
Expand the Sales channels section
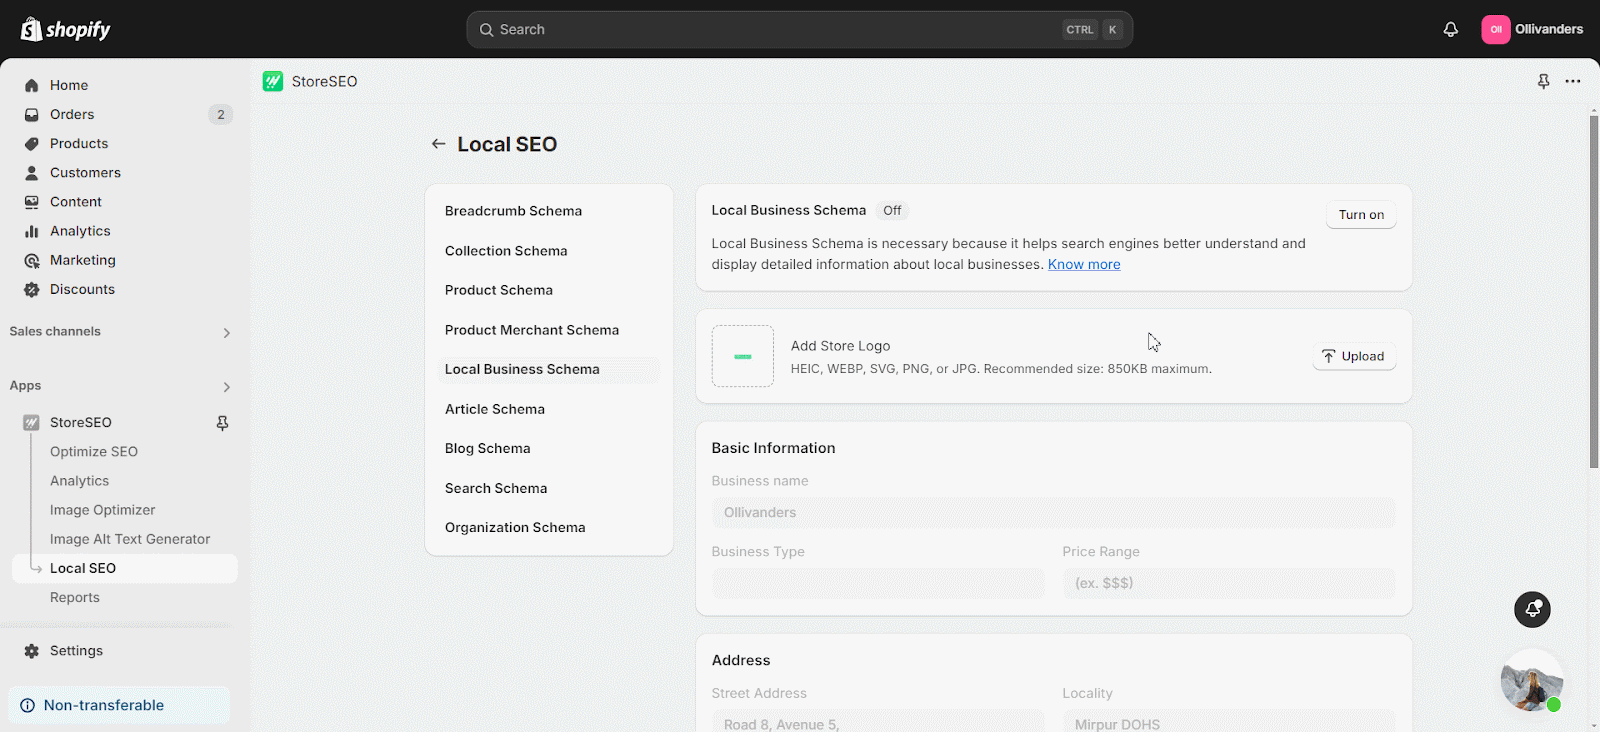(x=226, y=332)
